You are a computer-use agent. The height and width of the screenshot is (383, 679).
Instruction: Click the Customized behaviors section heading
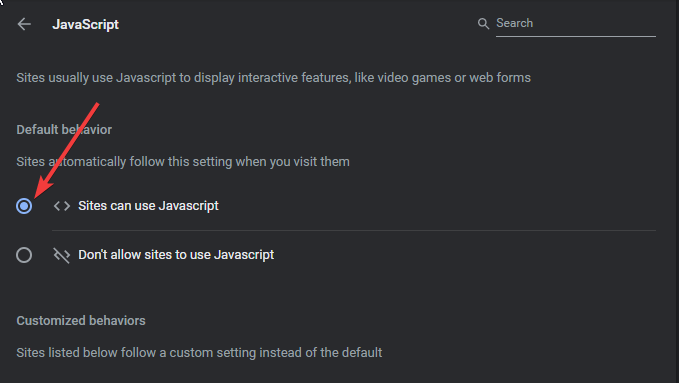(x=81, y=321)
